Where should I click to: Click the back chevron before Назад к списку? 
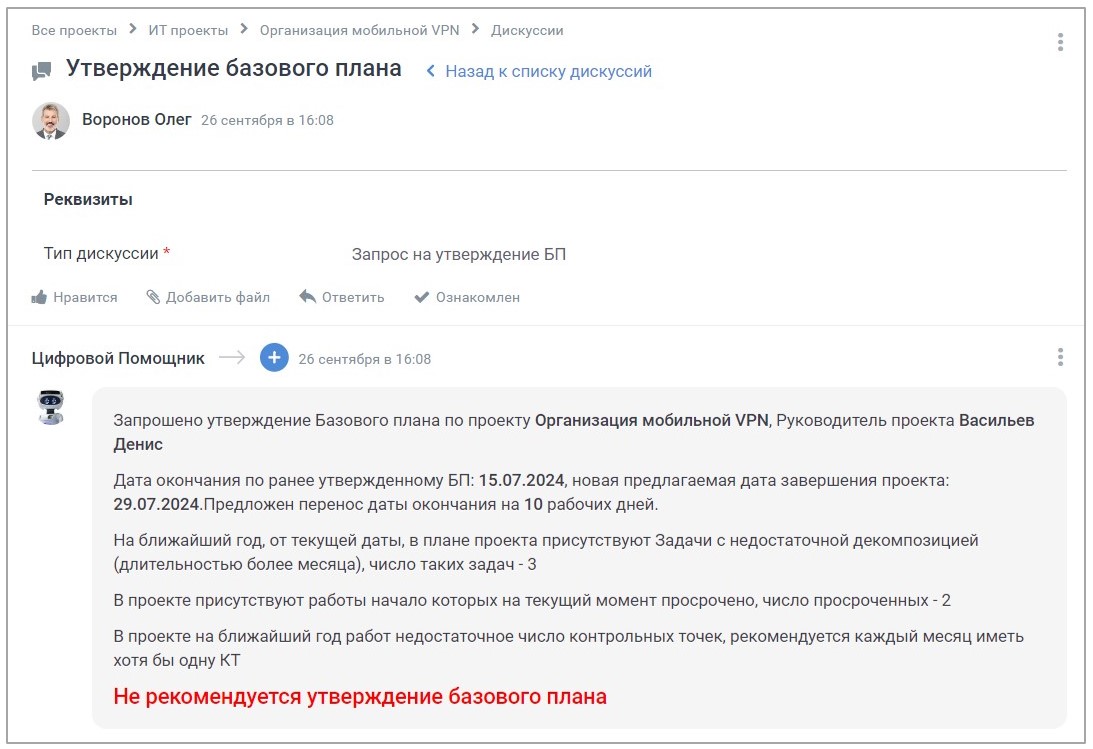[431, 71]
